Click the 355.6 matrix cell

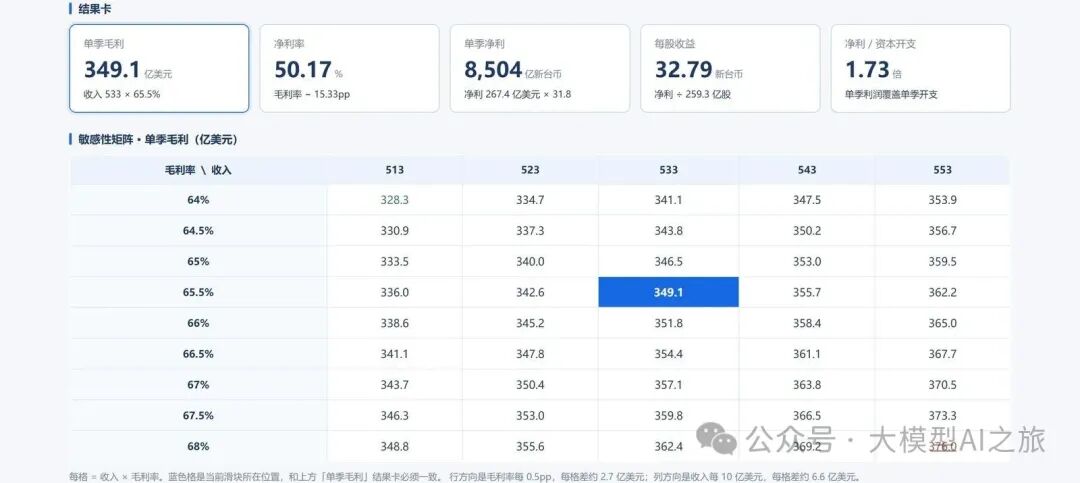click(x=530, y=446)
